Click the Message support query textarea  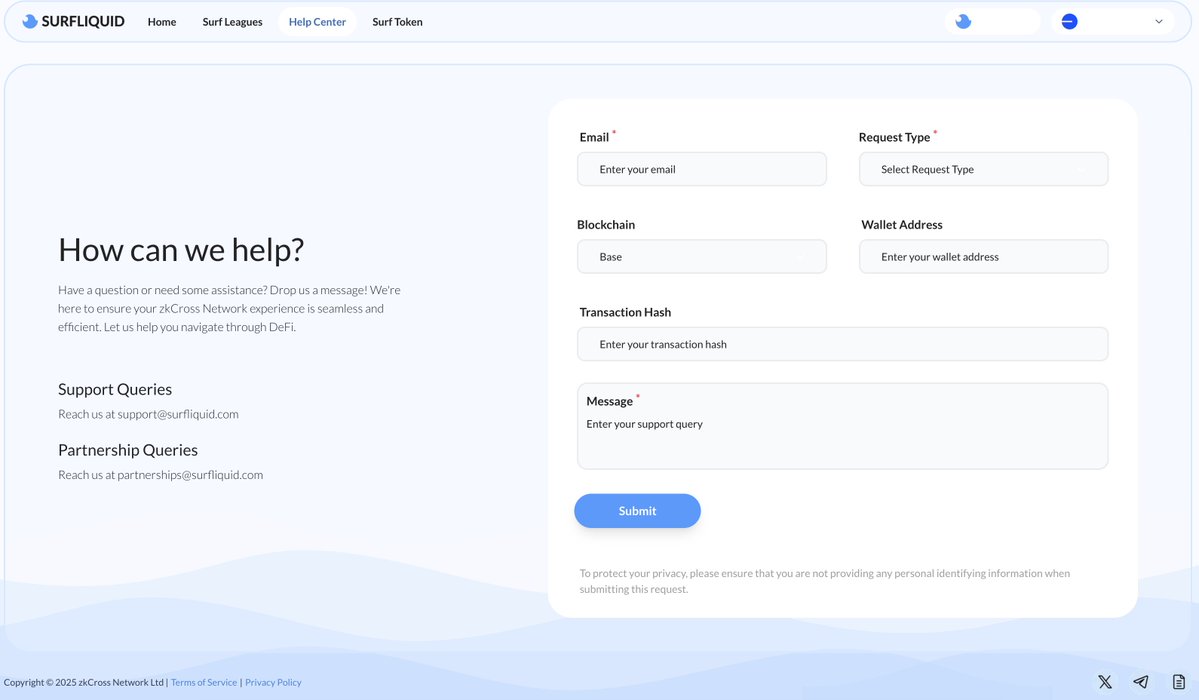click(x=843, y=426)
